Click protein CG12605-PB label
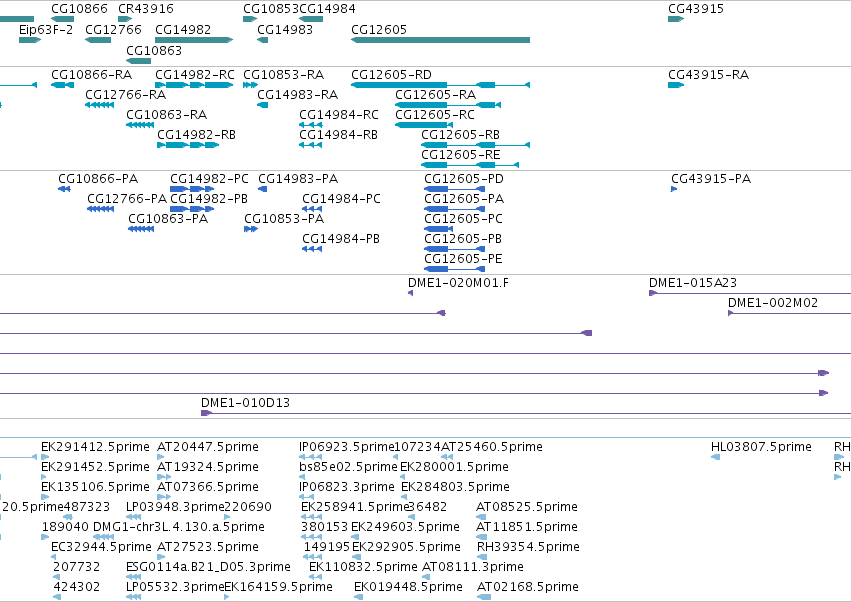The image size is (851, 602). (x=463, y=239)
